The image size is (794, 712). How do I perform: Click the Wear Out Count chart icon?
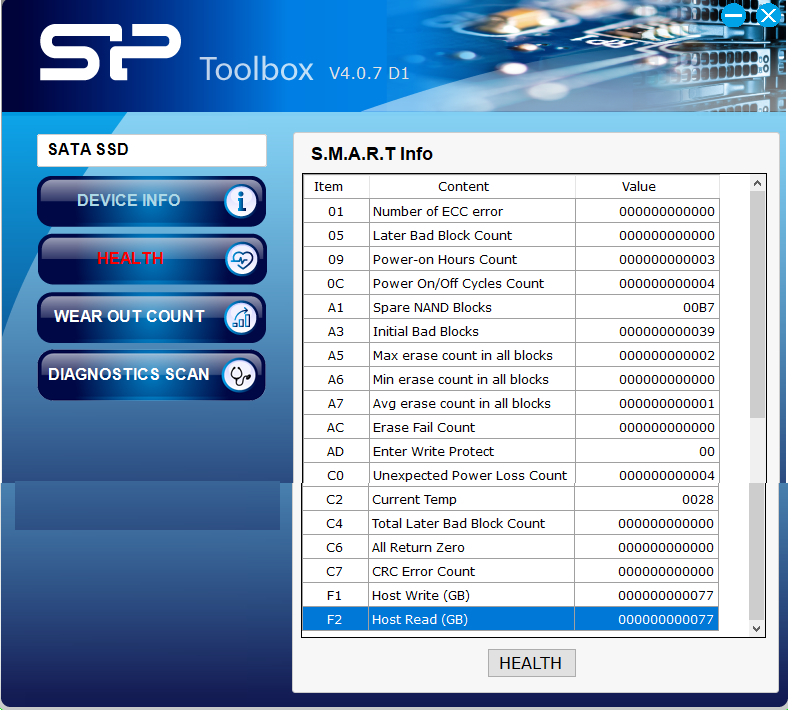click(241, 318)
